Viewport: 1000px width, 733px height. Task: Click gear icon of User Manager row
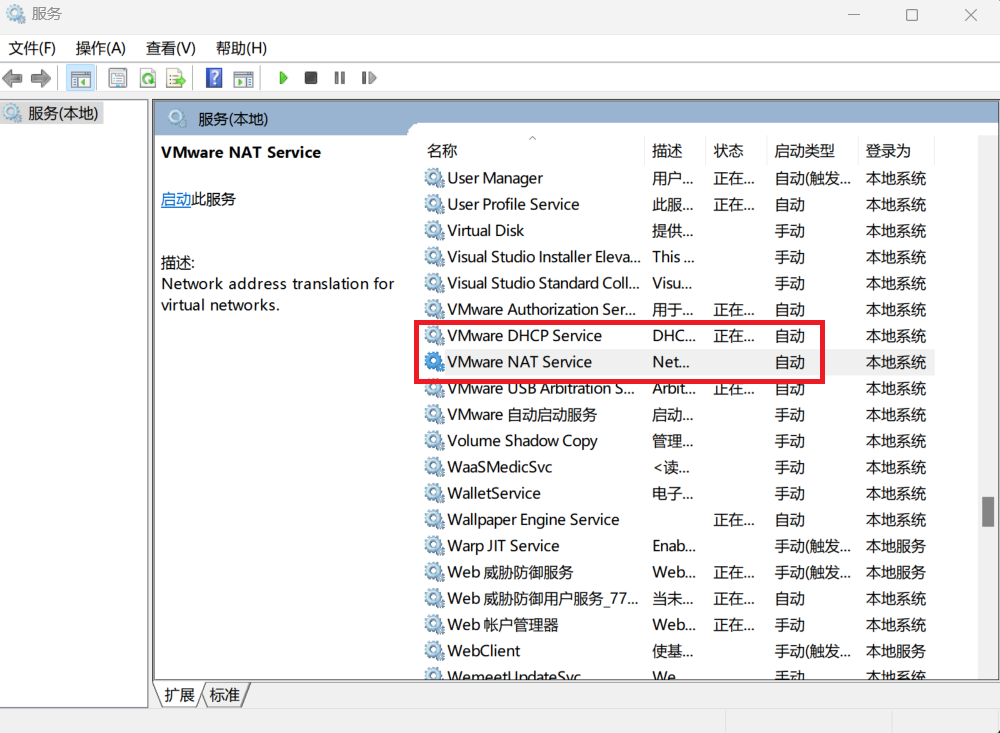point(434,177)
